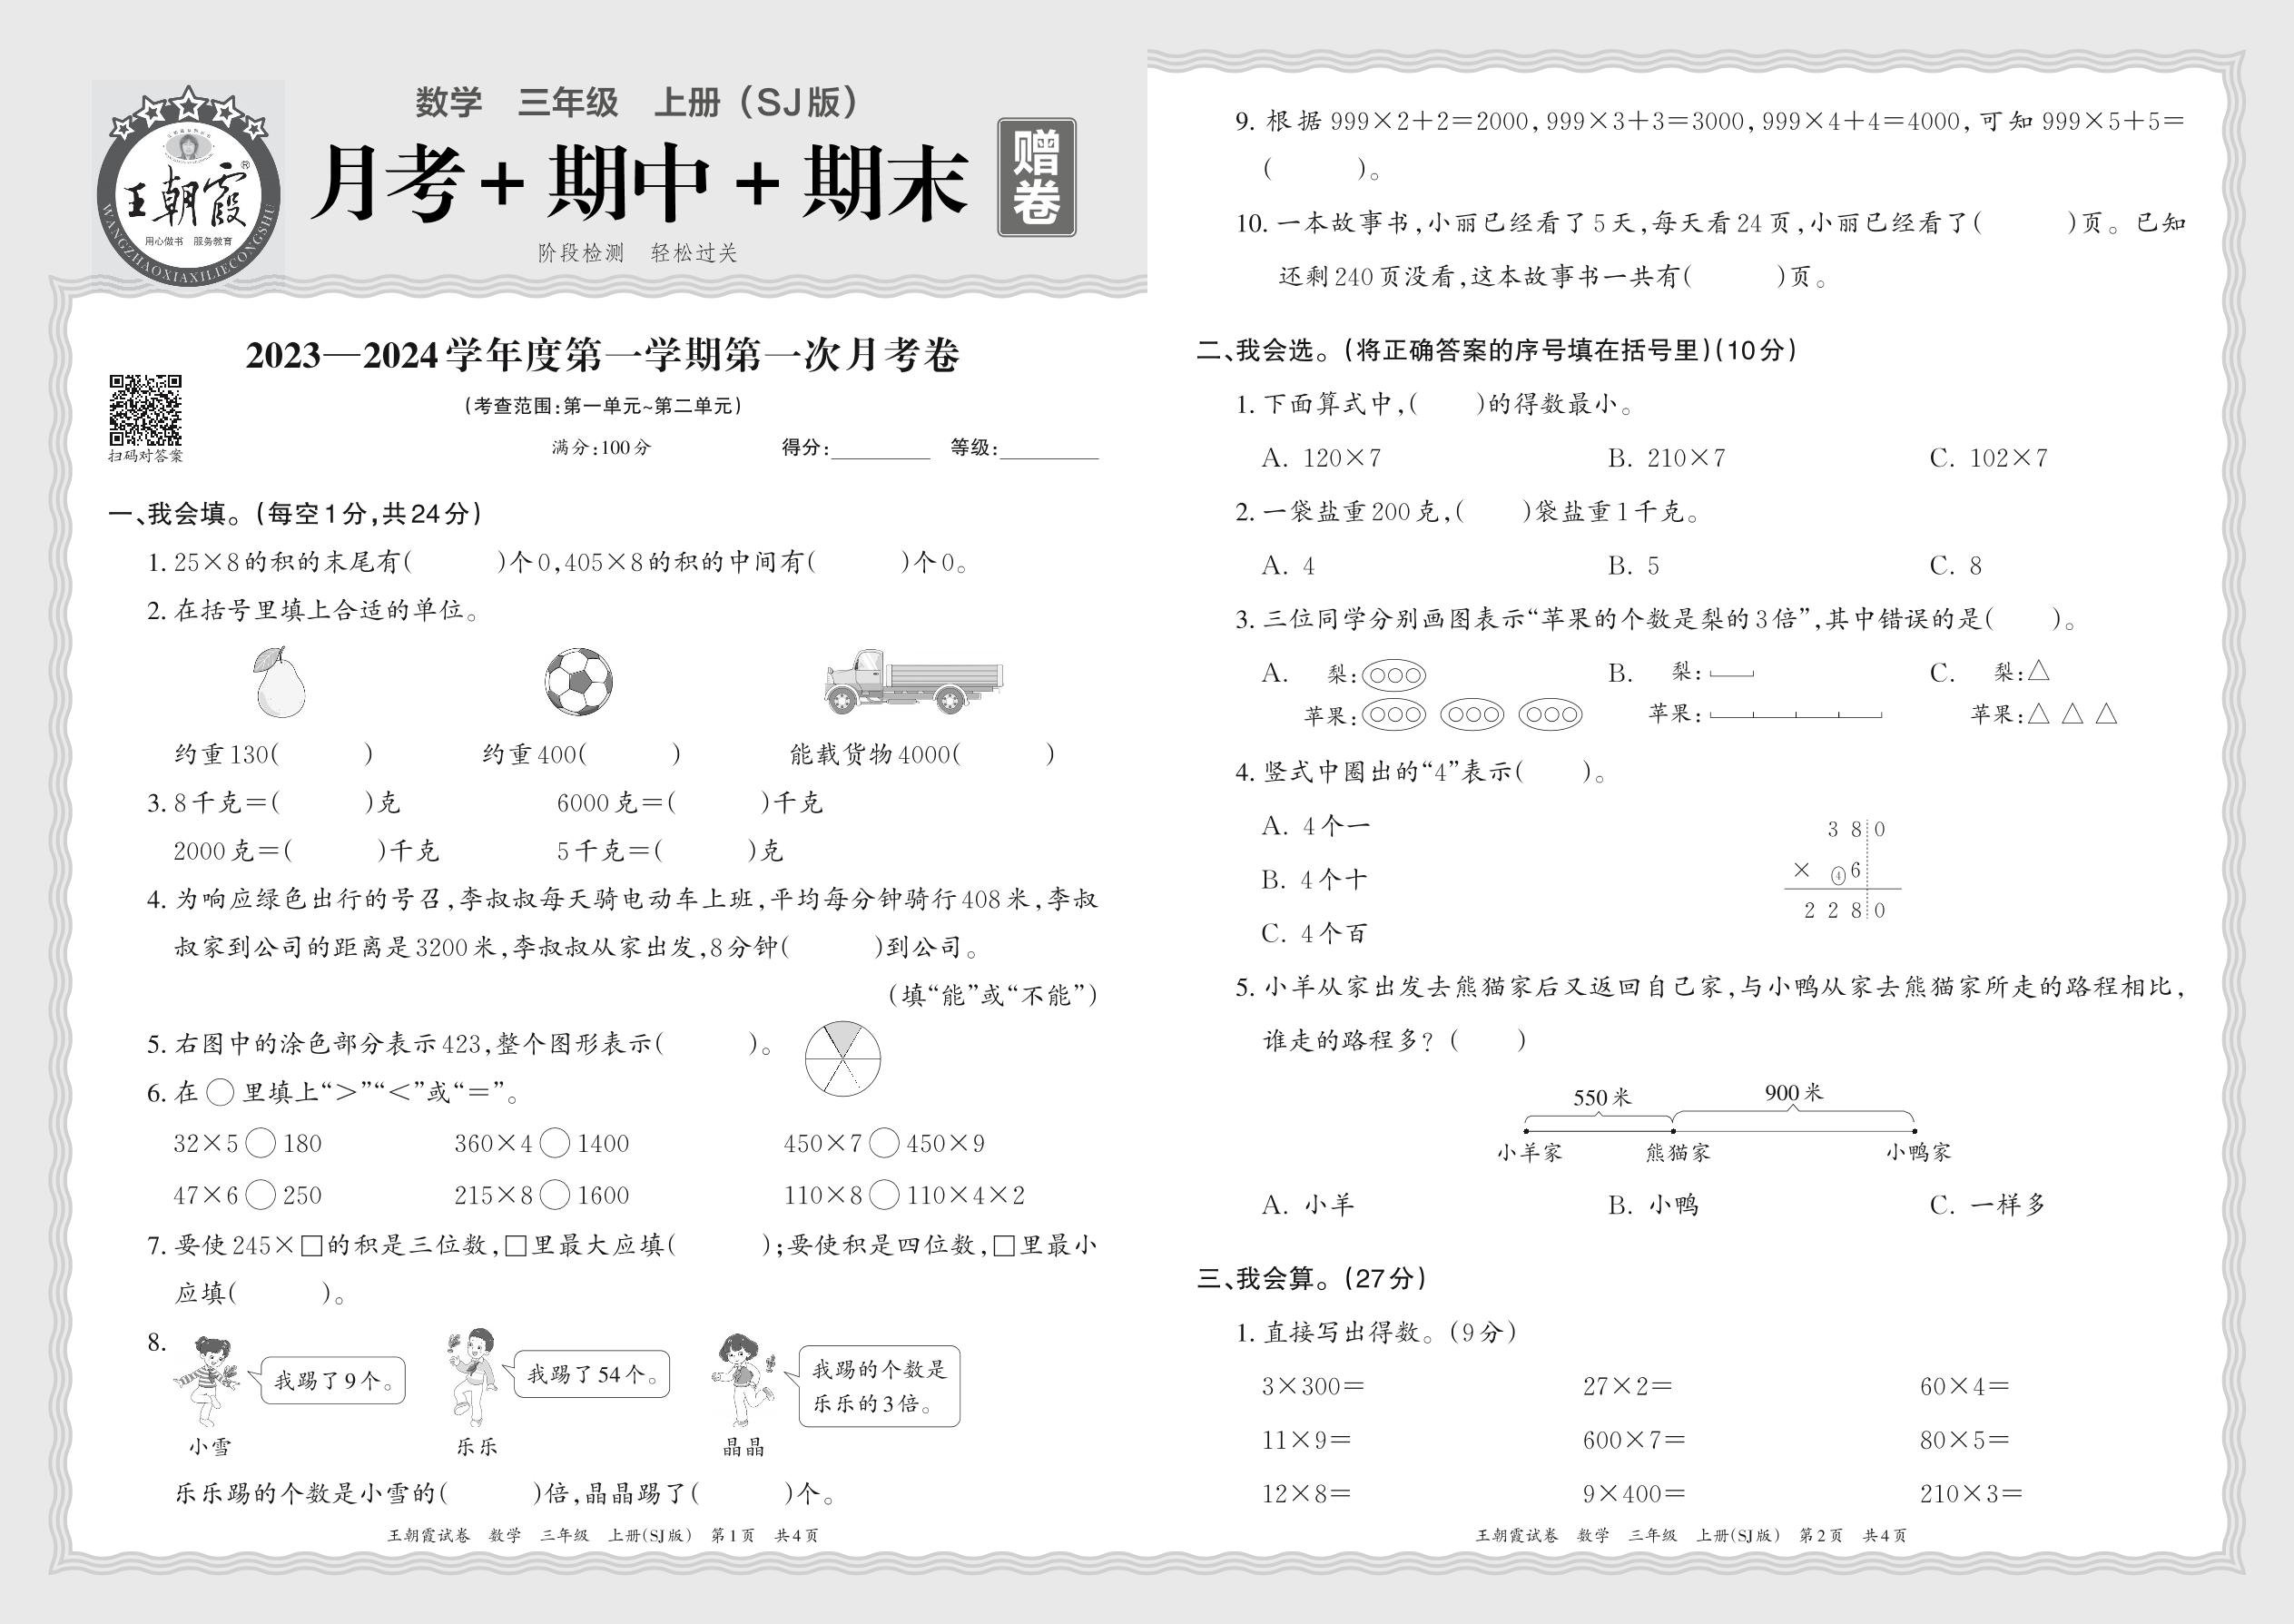Click the circled 4 in the multiplication
The height and width of the screenshot is (1624, 2294).
coord(1837,876)
